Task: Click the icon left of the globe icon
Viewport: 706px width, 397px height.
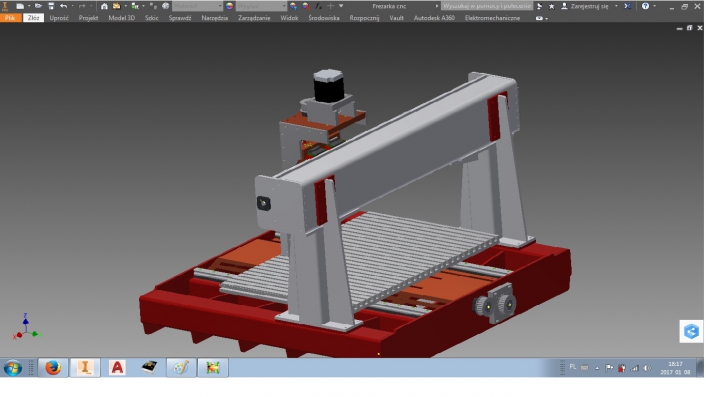Action: point(153,6)
